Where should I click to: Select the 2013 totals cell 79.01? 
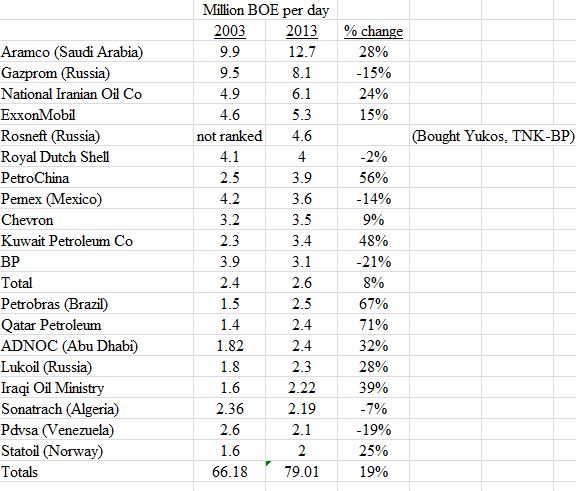click(301, 472)
